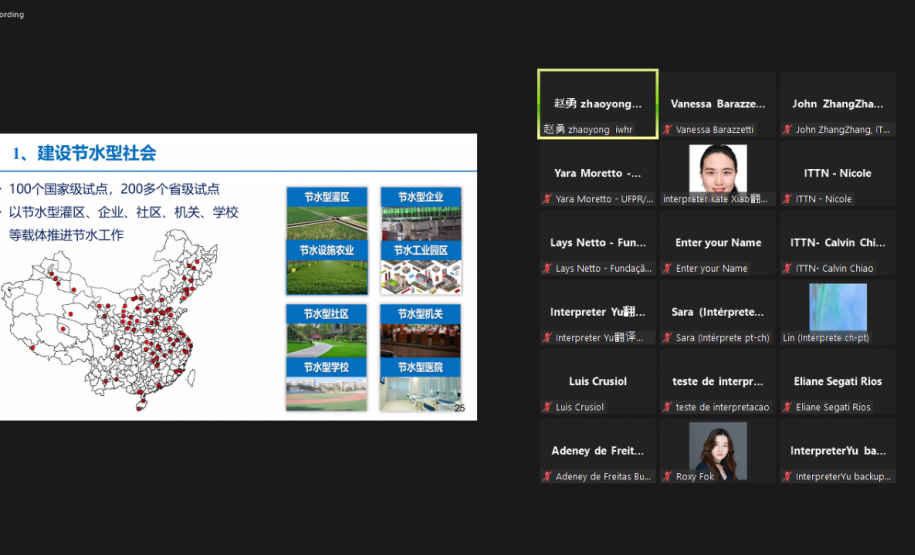This screenshot has width=915, height=555.
Task: Select the ITTN- Calvin Chiao participant tile
Action: pos(837,243)
